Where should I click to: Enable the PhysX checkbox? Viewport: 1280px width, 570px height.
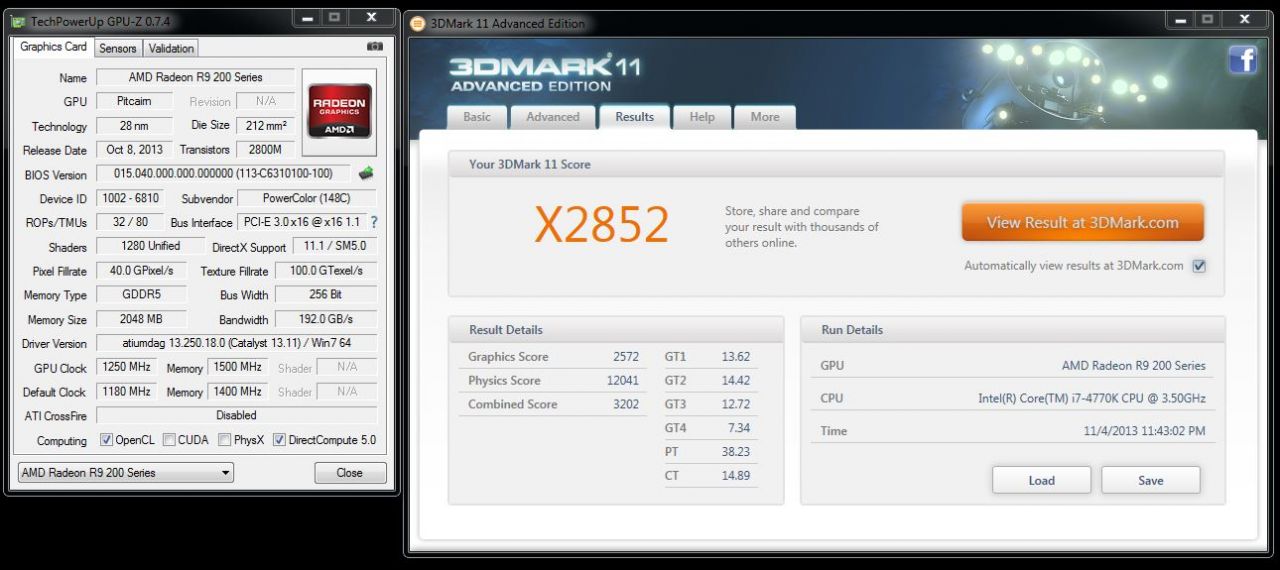(225, 440)
